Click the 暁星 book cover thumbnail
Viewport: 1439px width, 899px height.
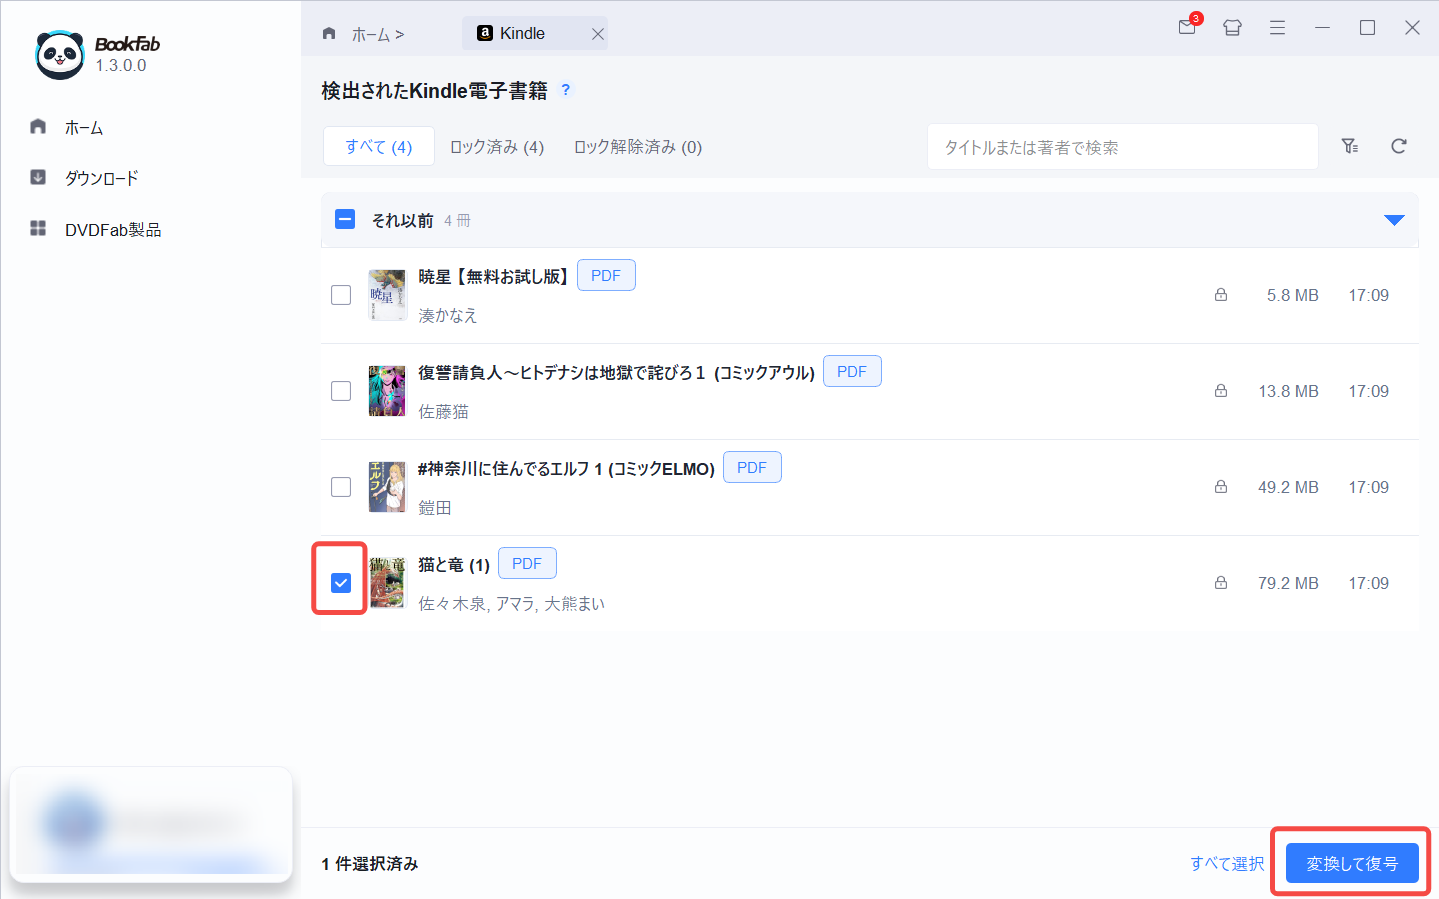tap(387, 295)
